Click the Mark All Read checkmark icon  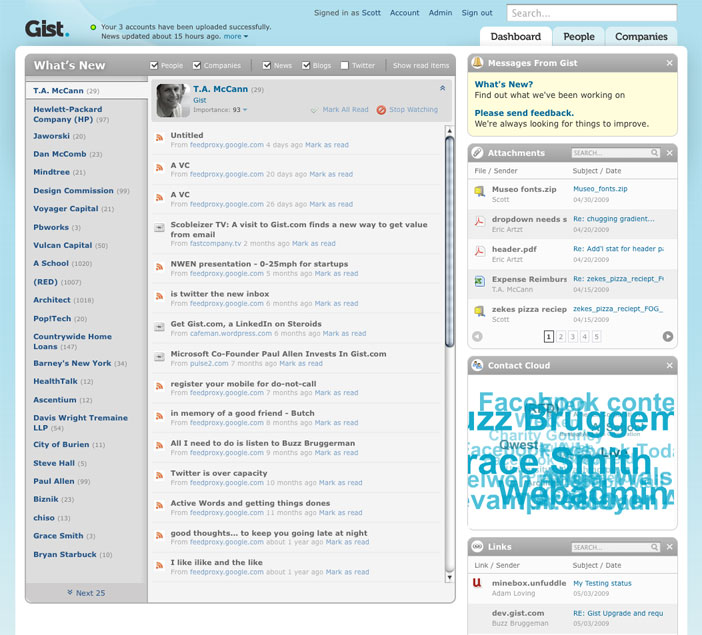pos(314,110)
